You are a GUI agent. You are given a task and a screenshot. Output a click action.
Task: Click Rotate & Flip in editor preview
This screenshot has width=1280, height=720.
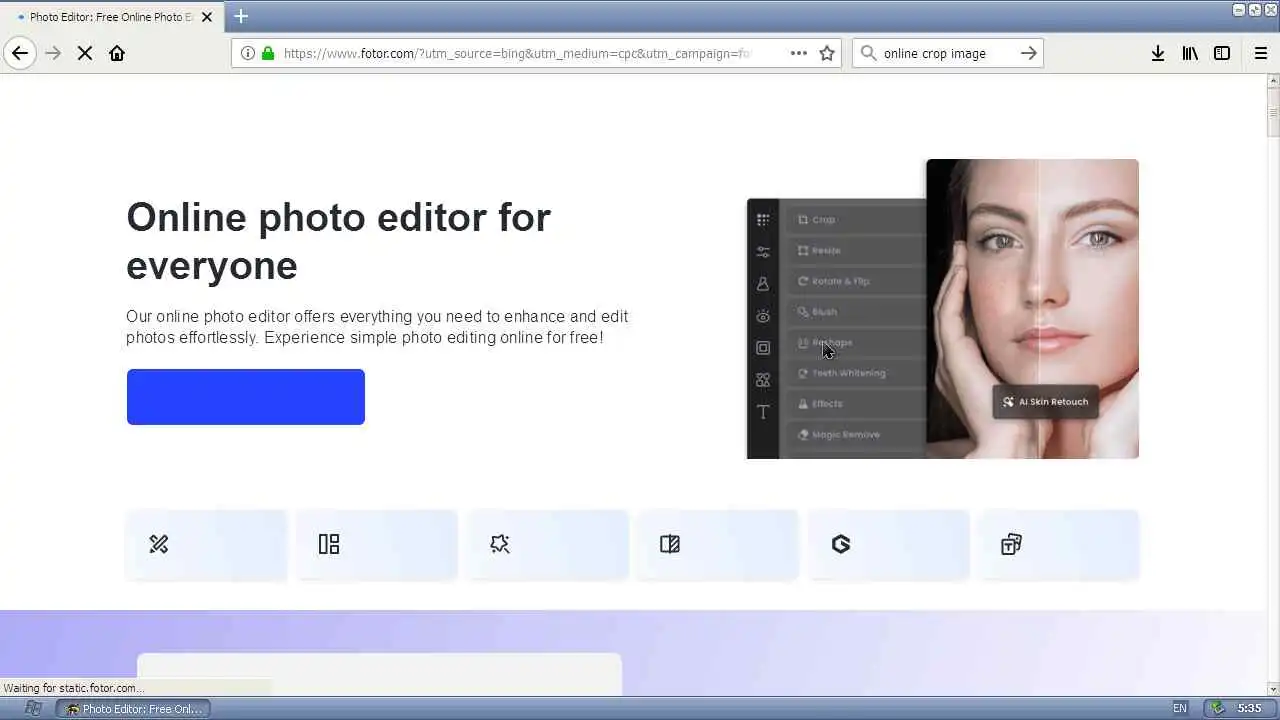pyautogui.click(x=855, y=281)
